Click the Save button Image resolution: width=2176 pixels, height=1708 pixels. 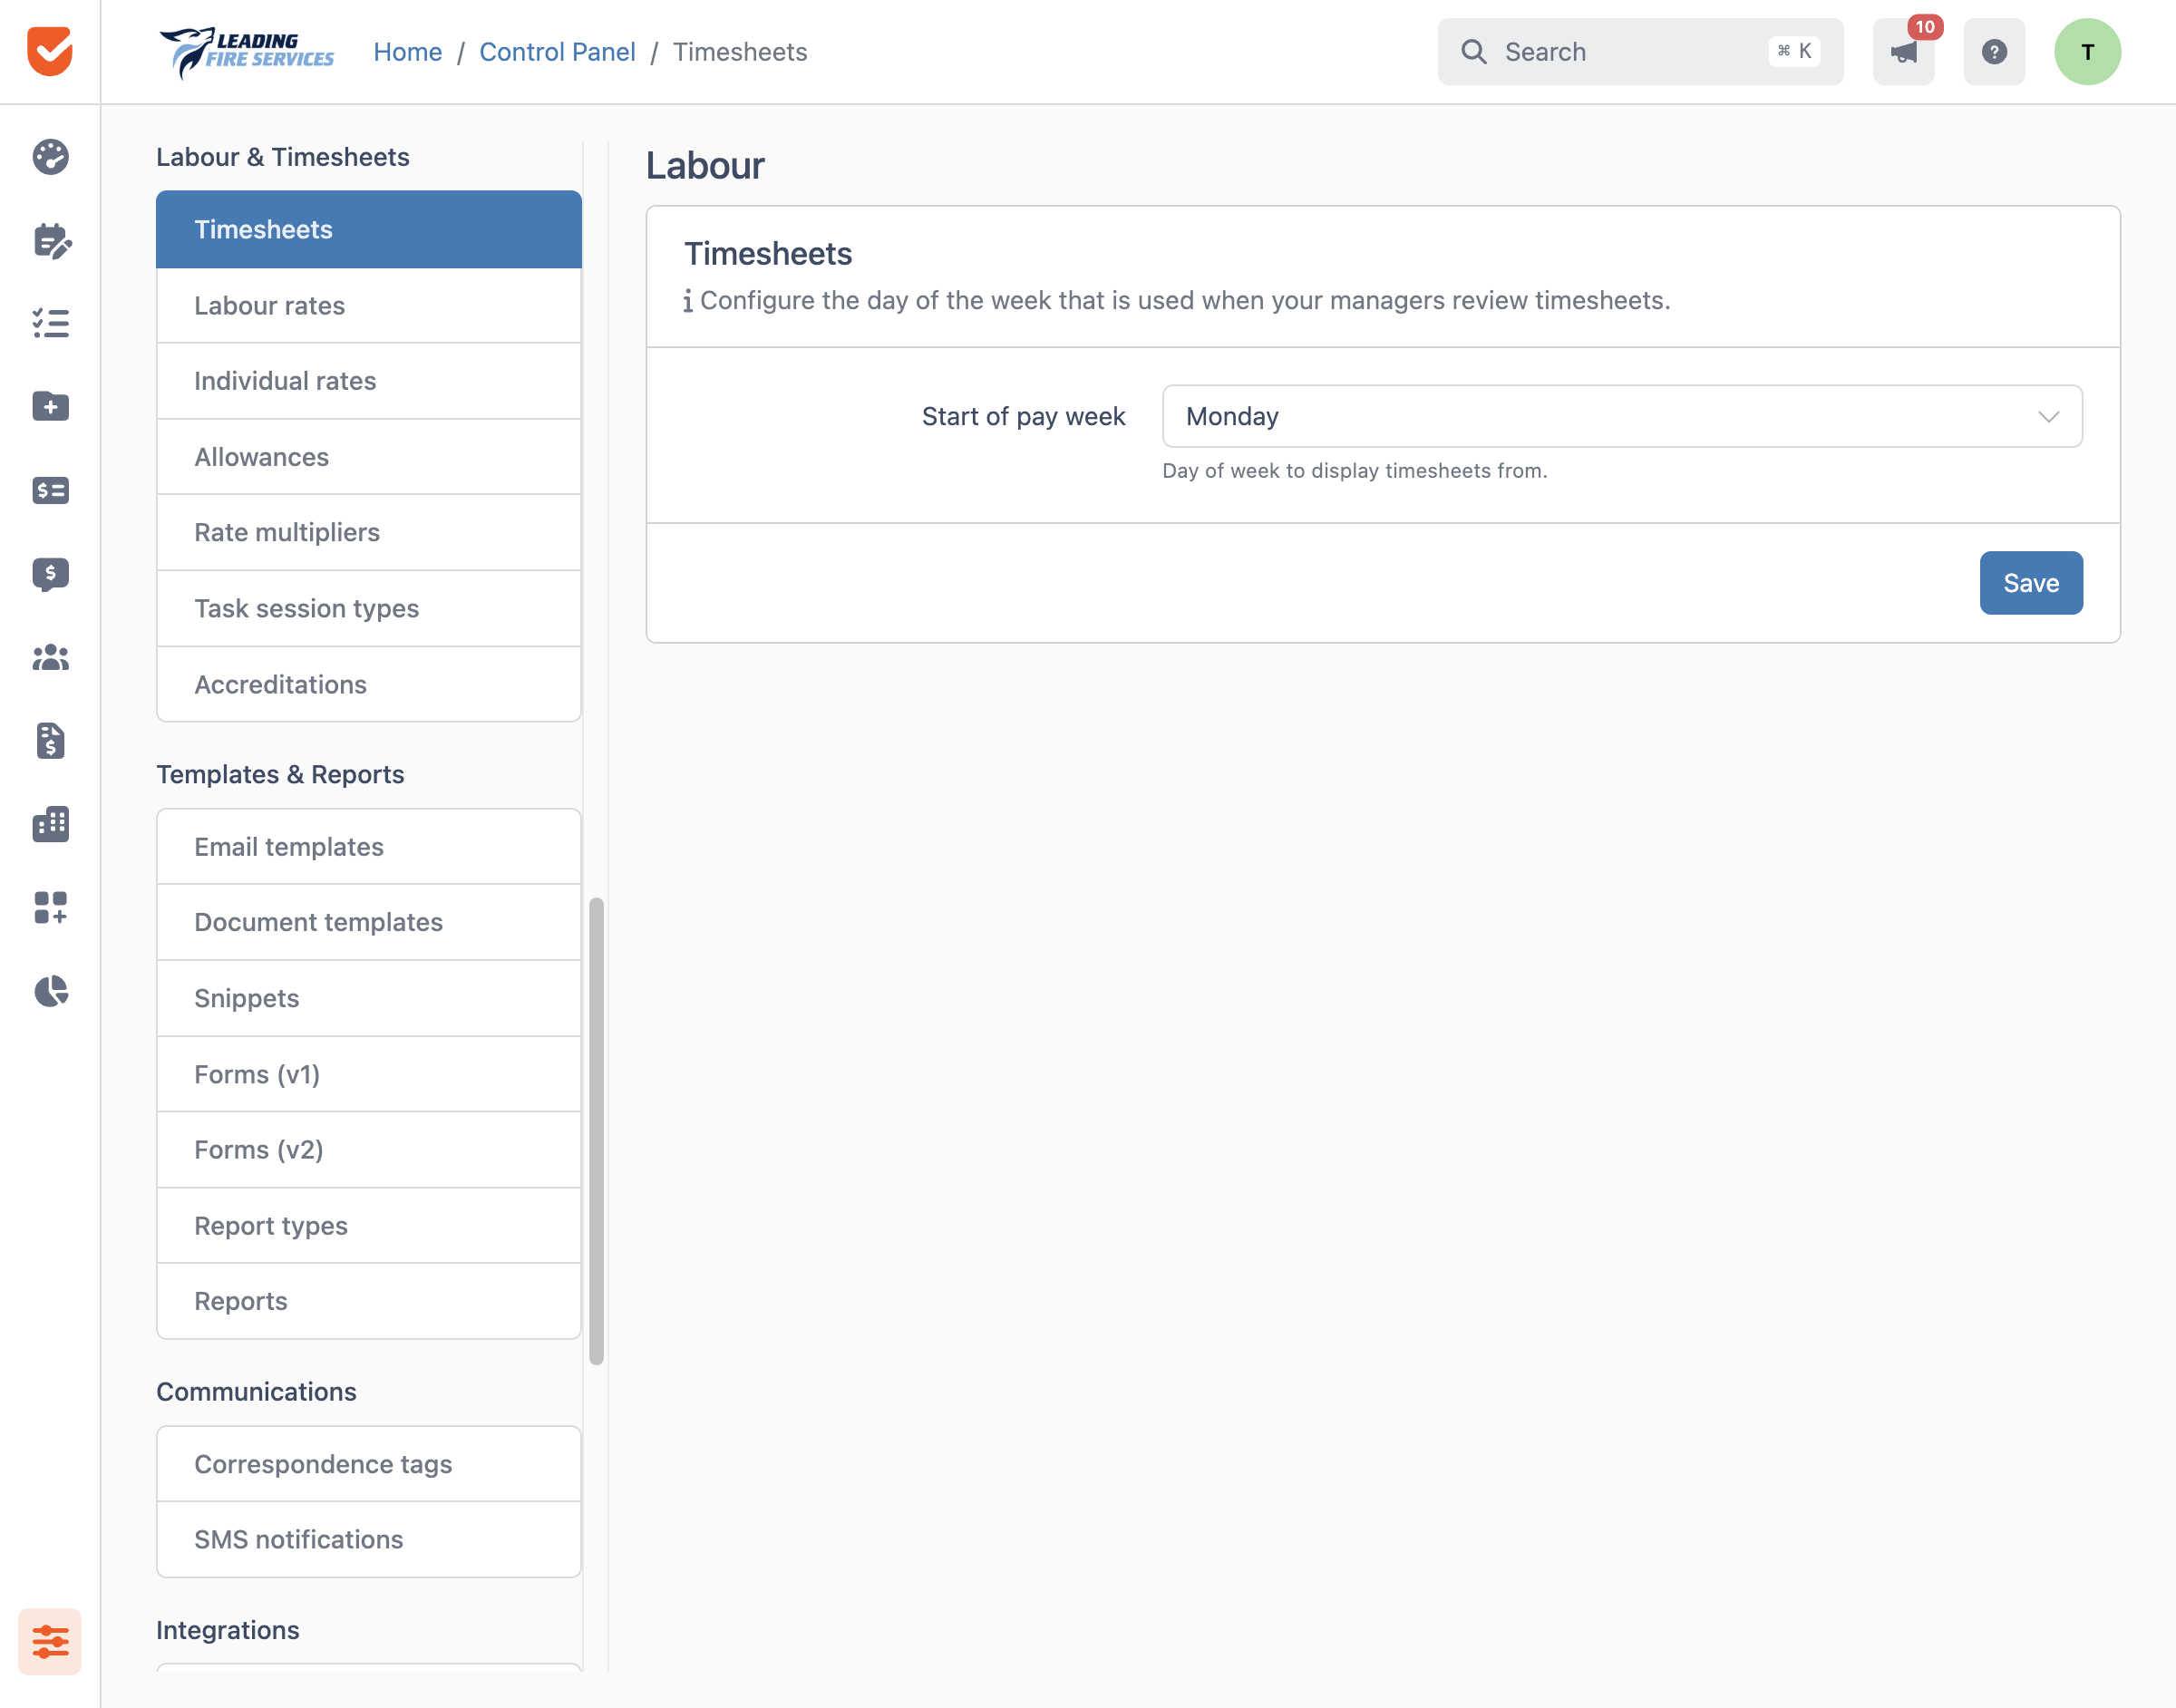[x=2031, y=583]
